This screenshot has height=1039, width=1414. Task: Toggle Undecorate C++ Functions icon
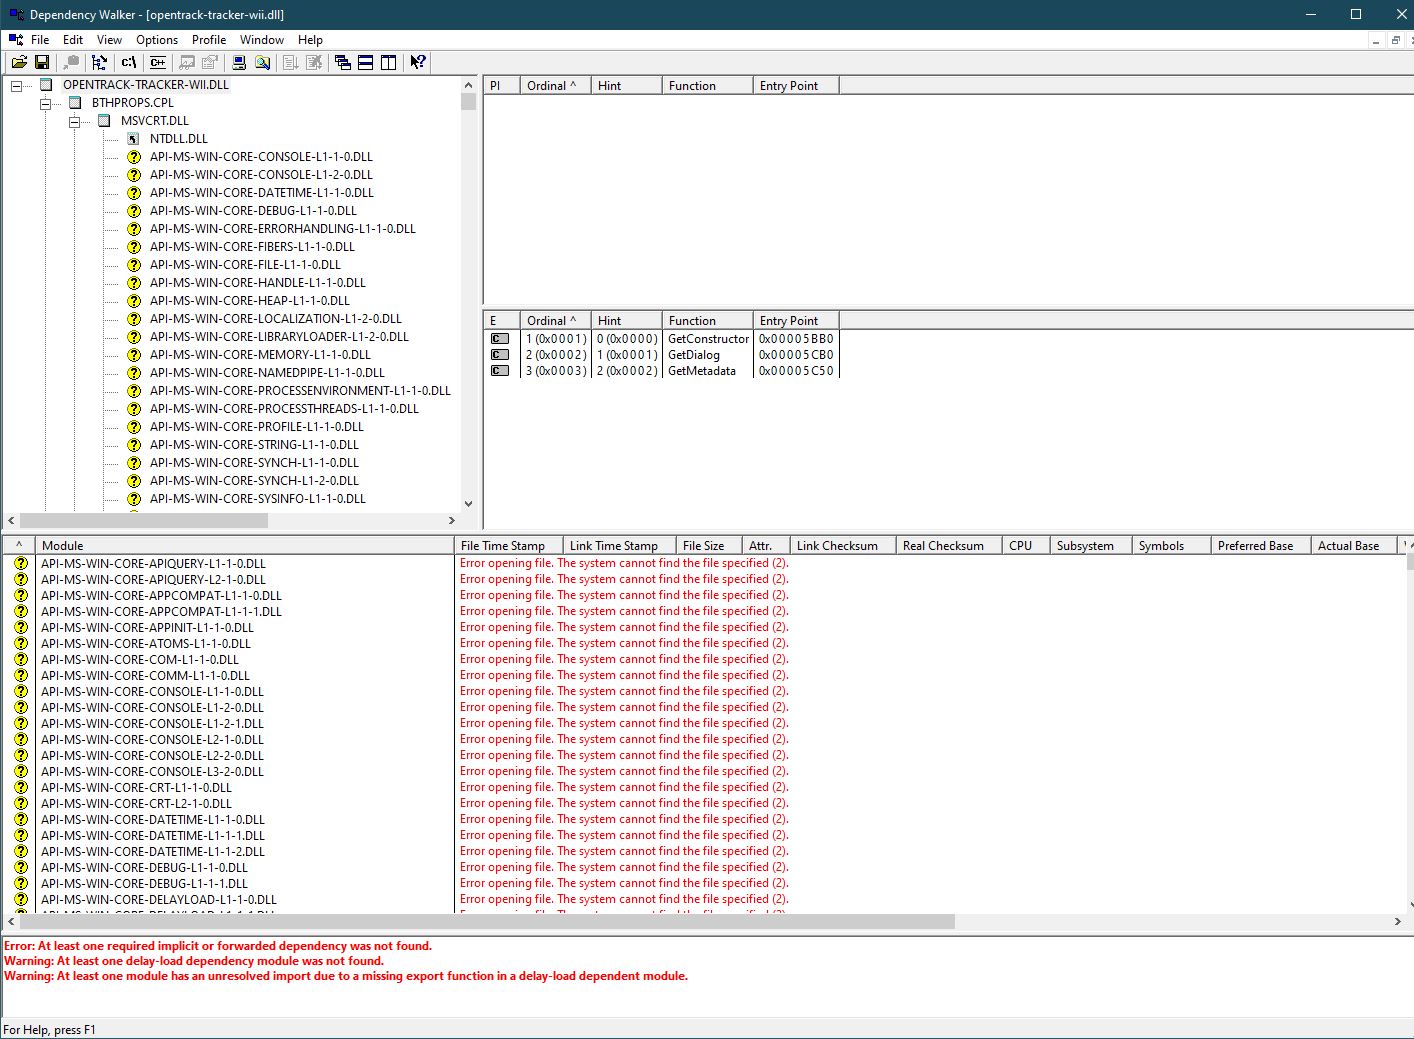point(158,62)
